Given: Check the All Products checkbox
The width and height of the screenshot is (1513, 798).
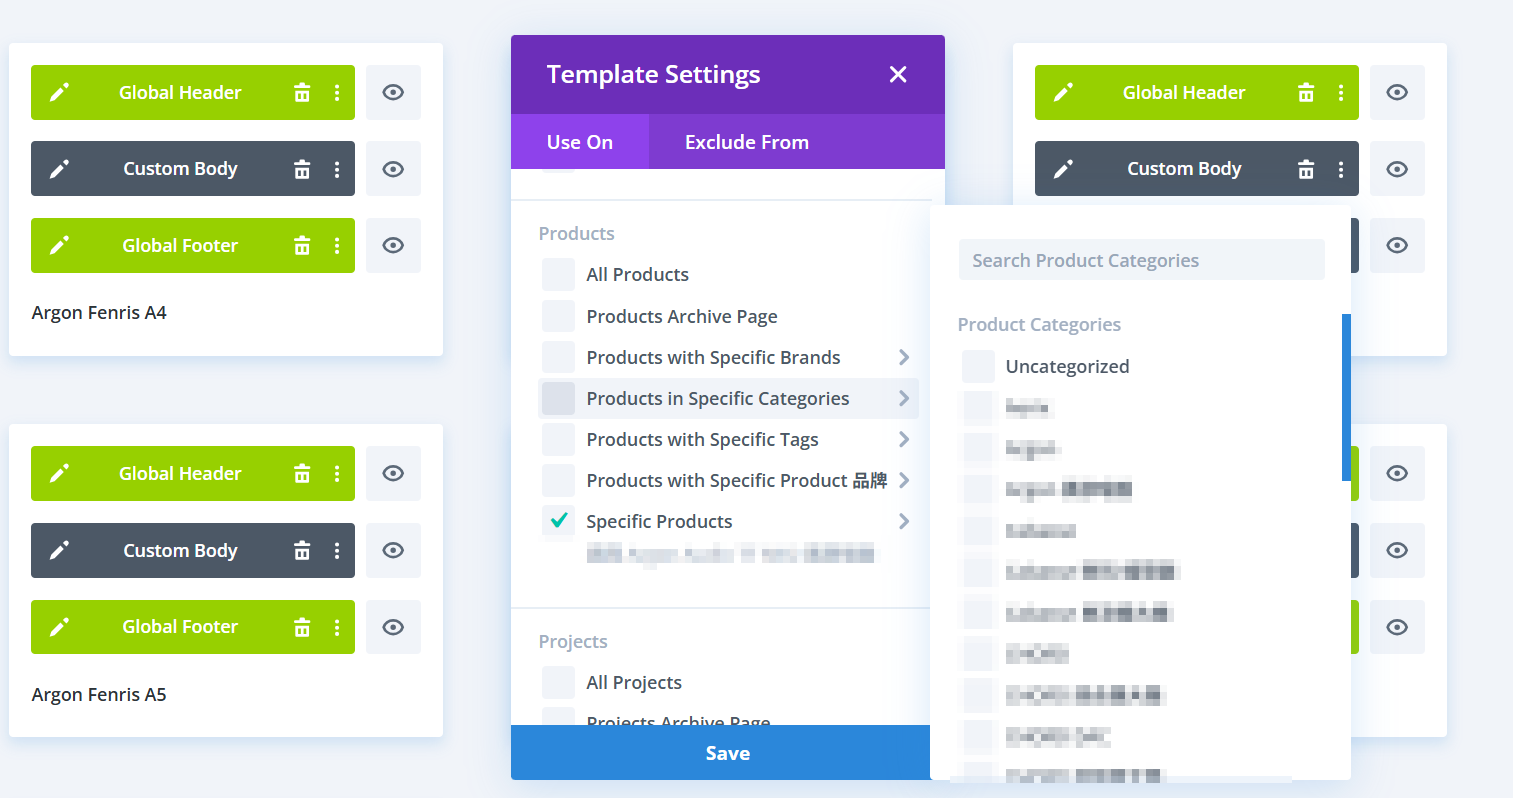Looking at the screenshot, I should (557, 274).
